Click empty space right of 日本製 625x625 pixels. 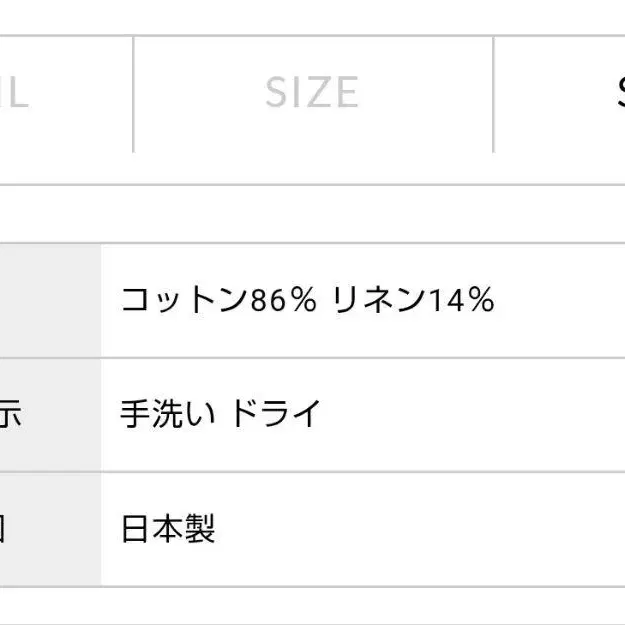[420, 530]
